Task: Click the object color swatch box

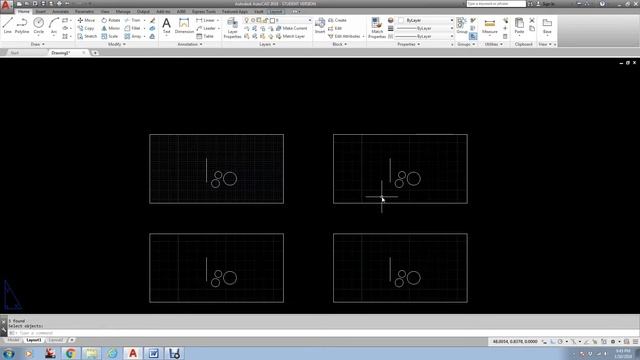Action: (401, 20)
